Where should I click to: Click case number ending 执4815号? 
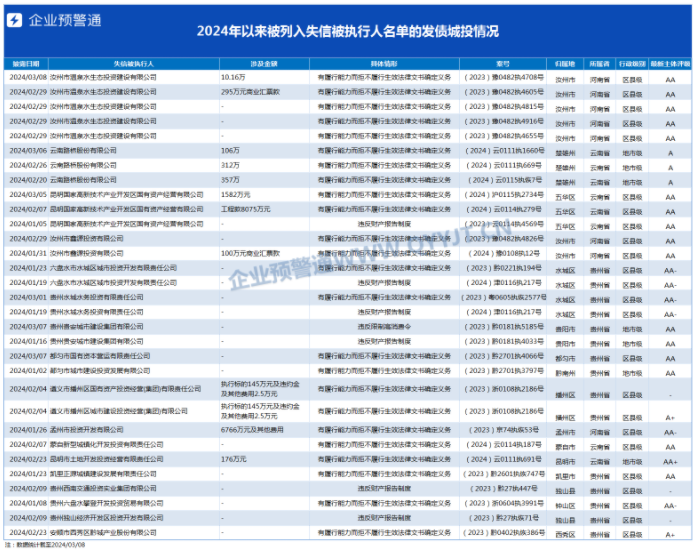click(503, 107)
